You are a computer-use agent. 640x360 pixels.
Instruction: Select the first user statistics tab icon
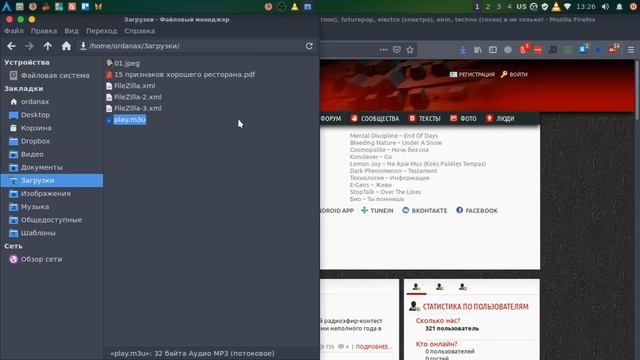click(416, 287)
